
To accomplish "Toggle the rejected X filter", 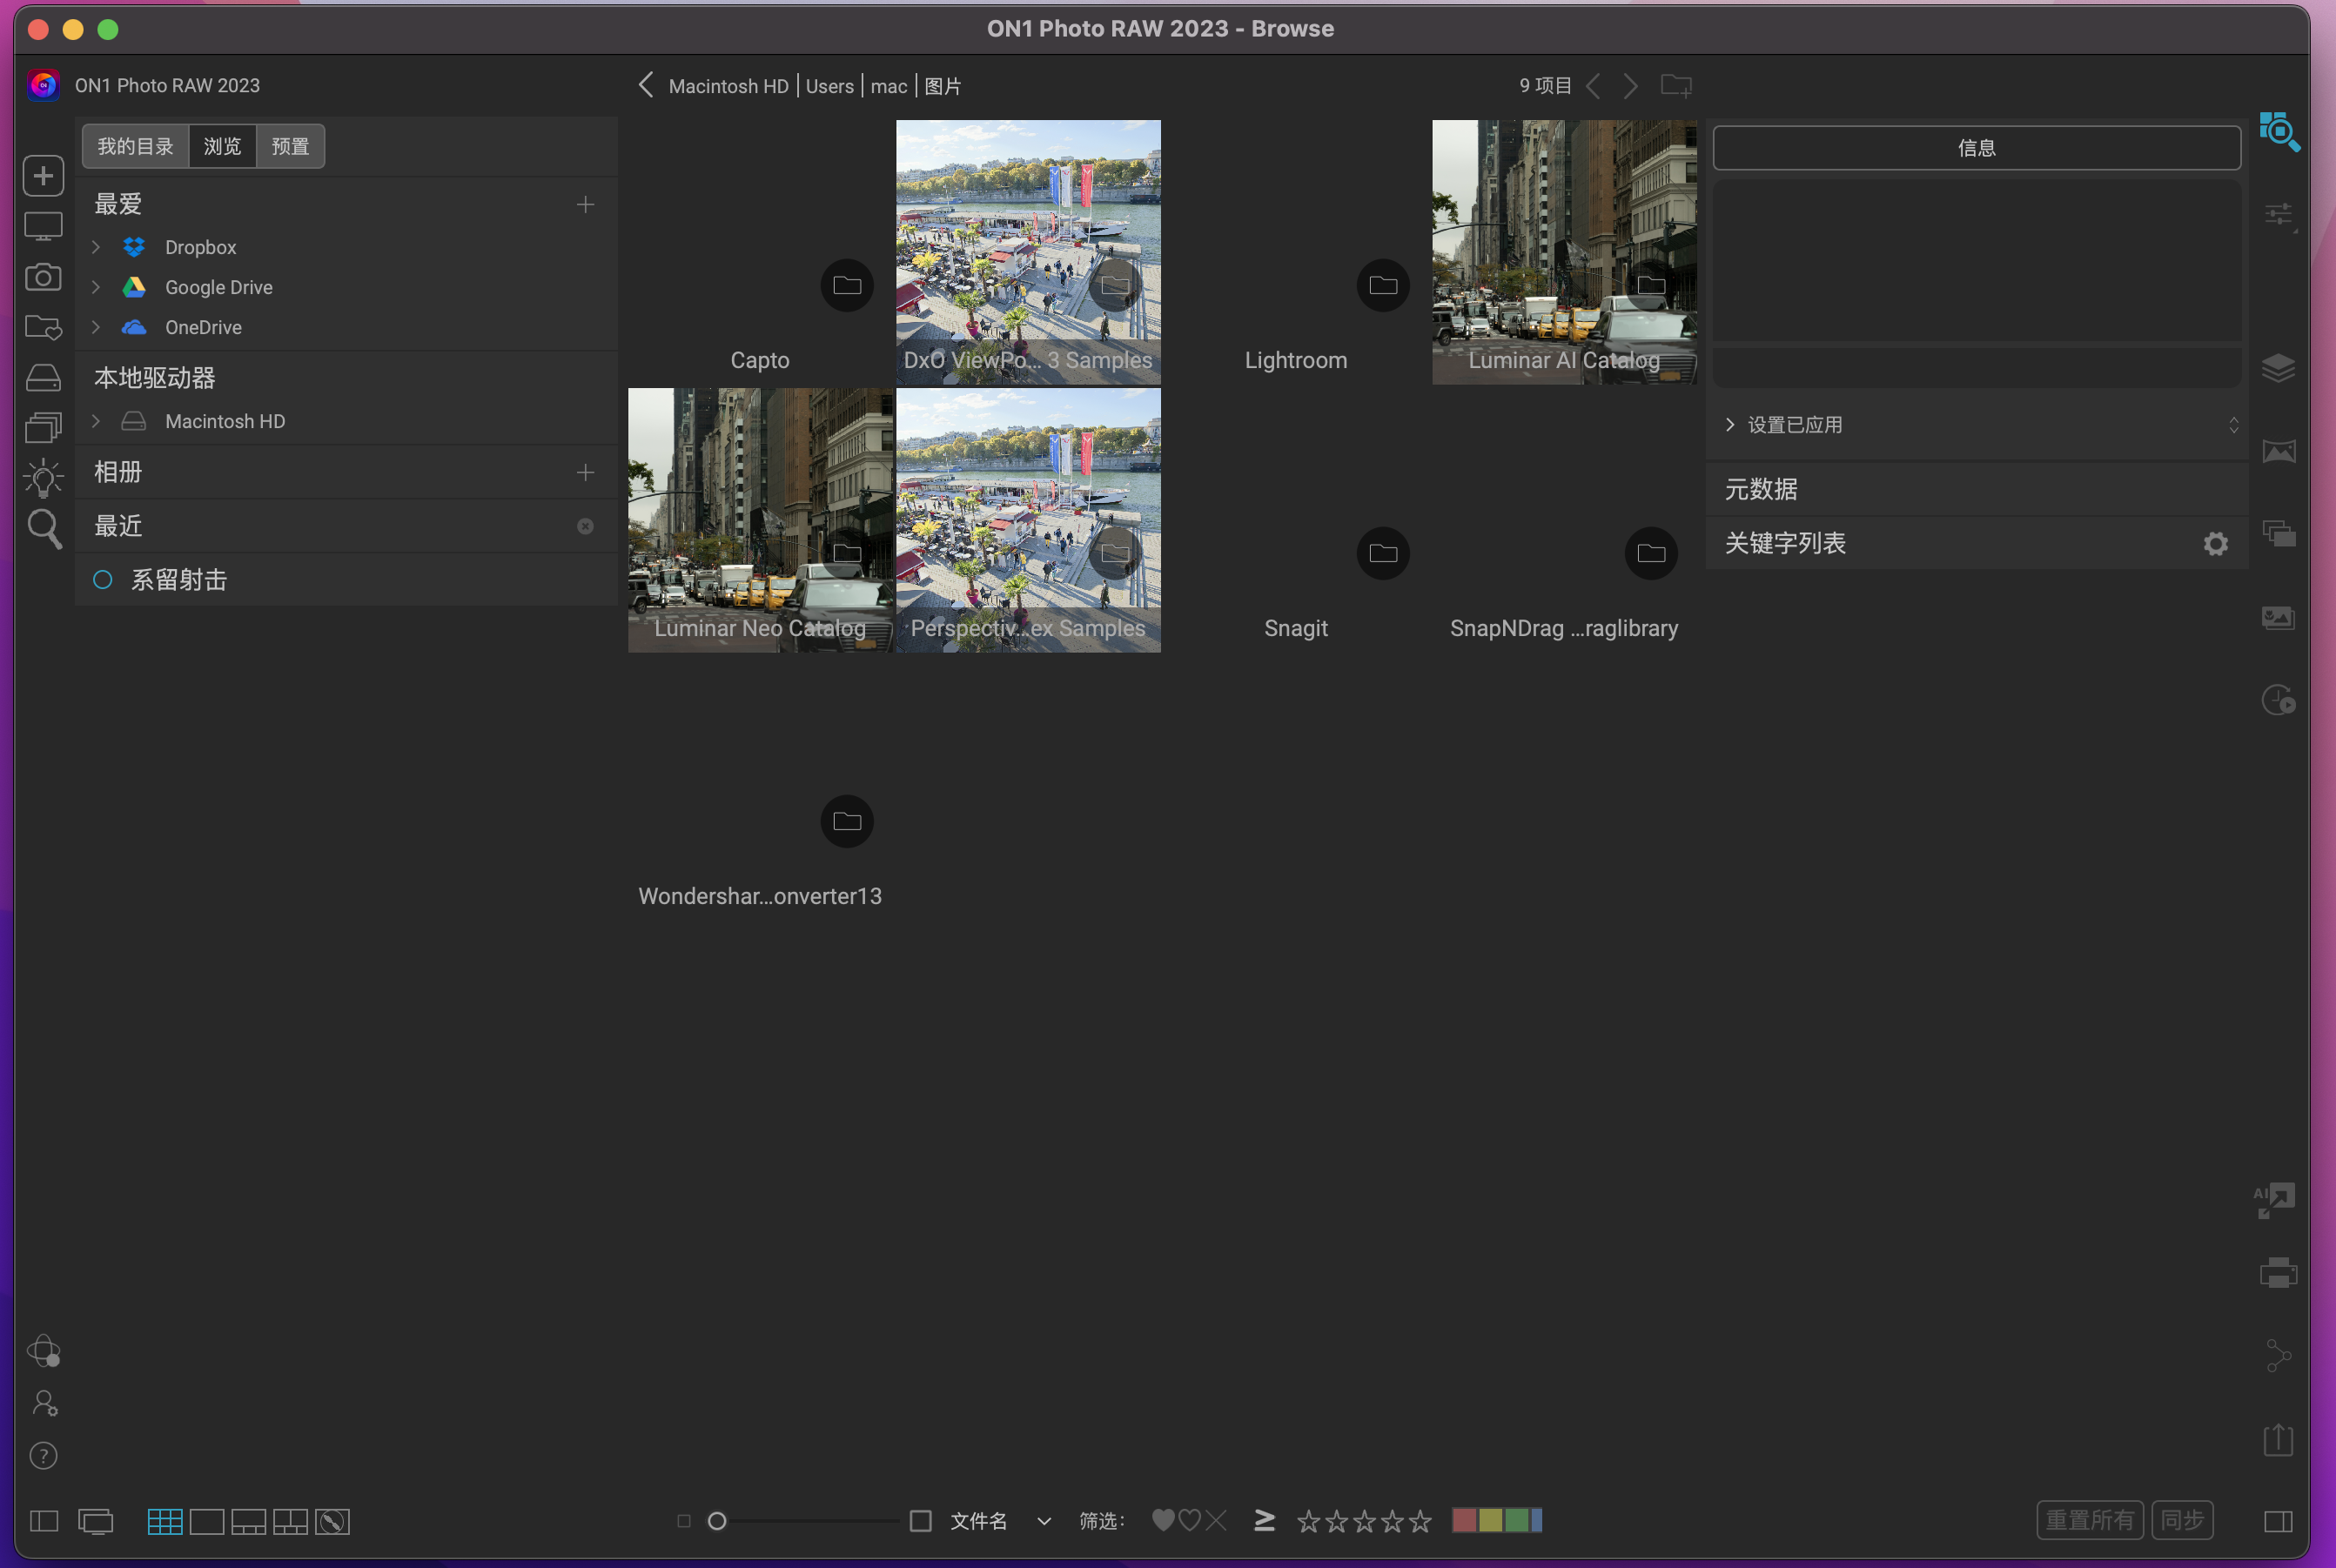I will (1216, 1520).
